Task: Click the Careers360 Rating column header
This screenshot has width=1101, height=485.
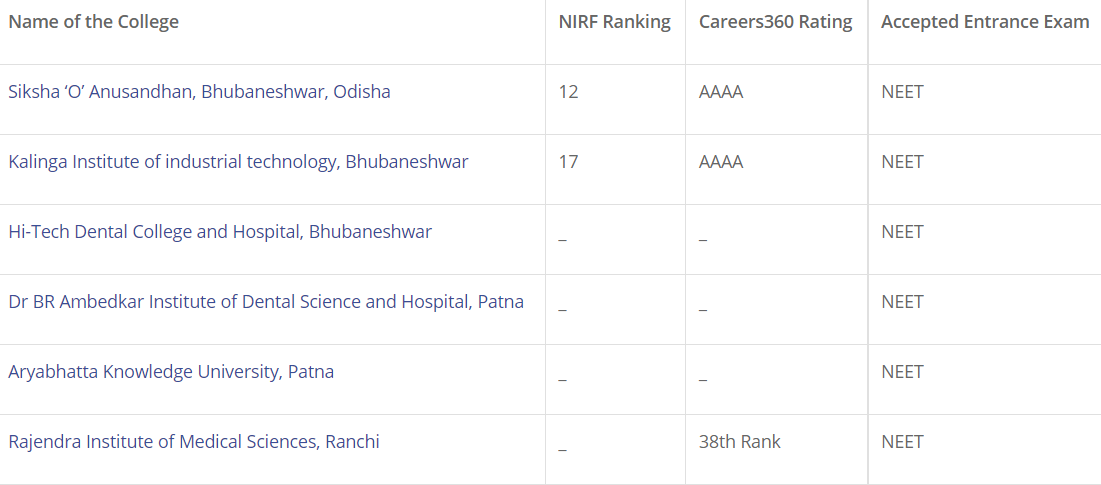Action: [x=775, y=22]
